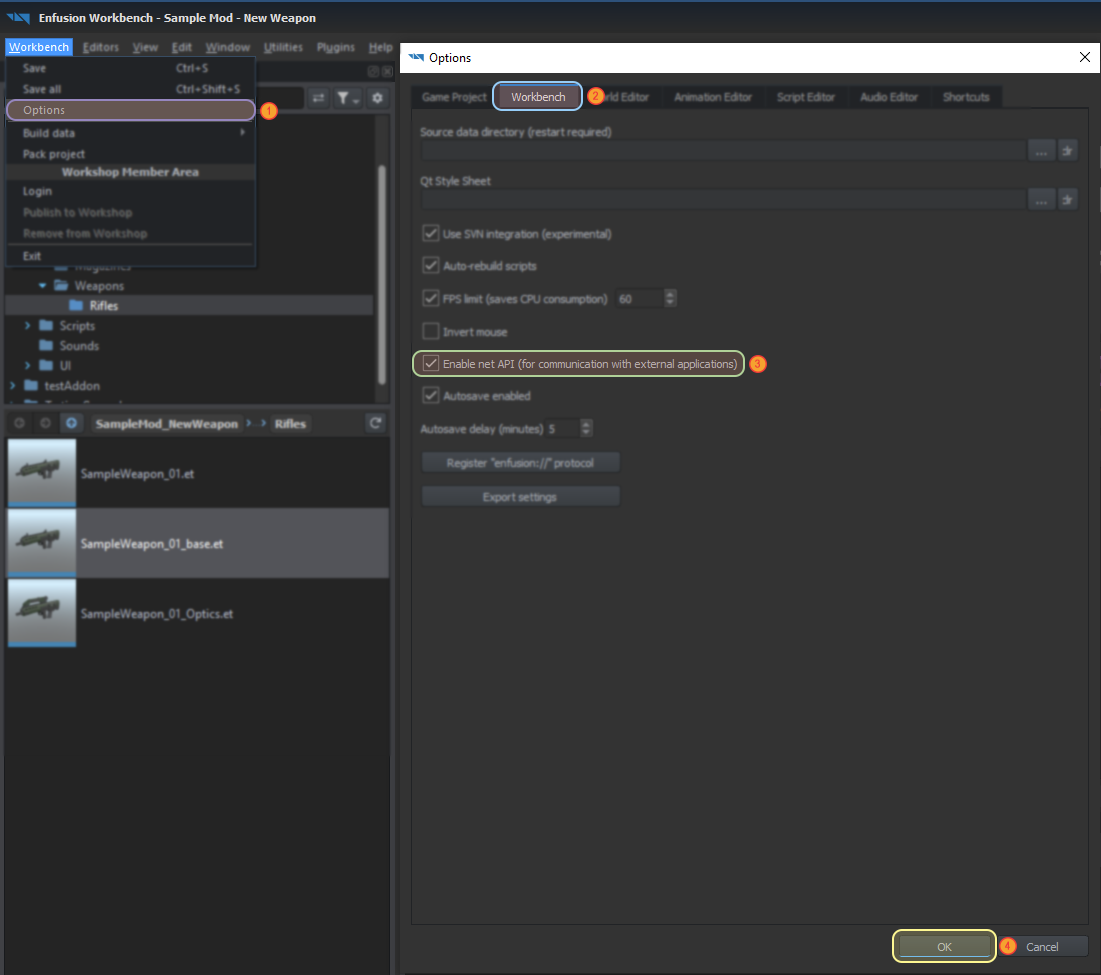
Task: Open the Window menu
Action: (x=228, y=47)
